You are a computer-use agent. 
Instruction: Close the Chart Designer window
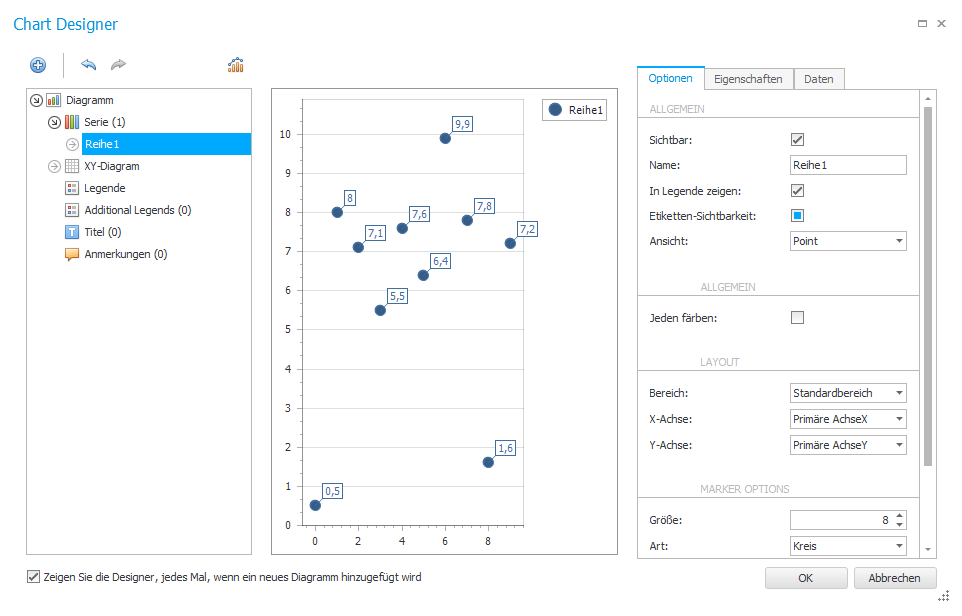coord(942,23)
